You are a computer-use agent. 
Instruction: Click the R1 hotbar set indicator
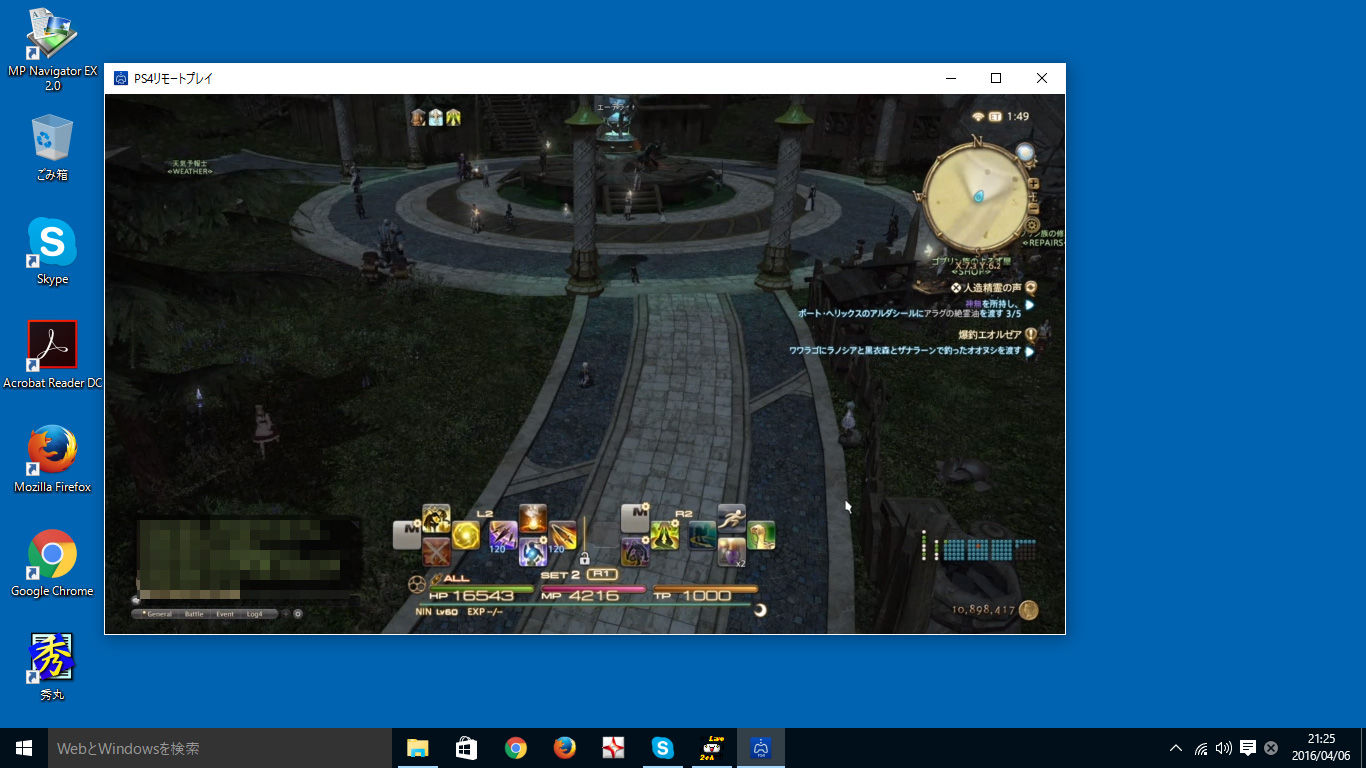coord(601,575)
